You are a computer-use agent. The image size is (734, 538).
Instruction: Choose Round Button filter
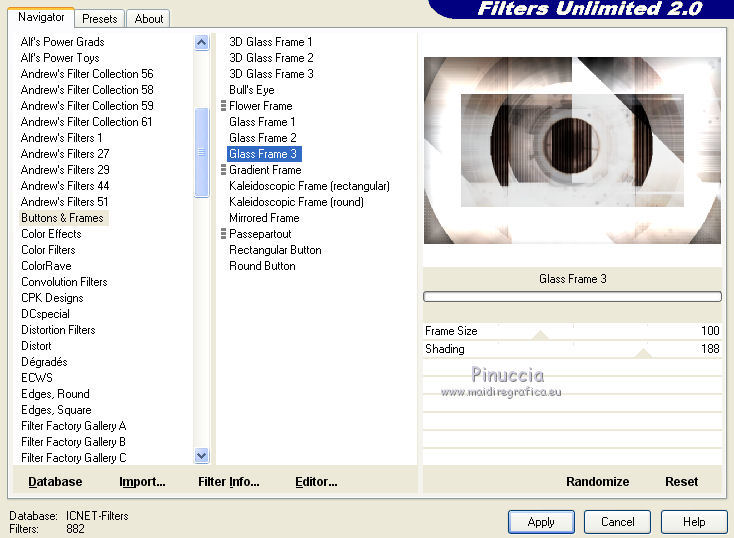pyautogui.click(x=263, y=266)
